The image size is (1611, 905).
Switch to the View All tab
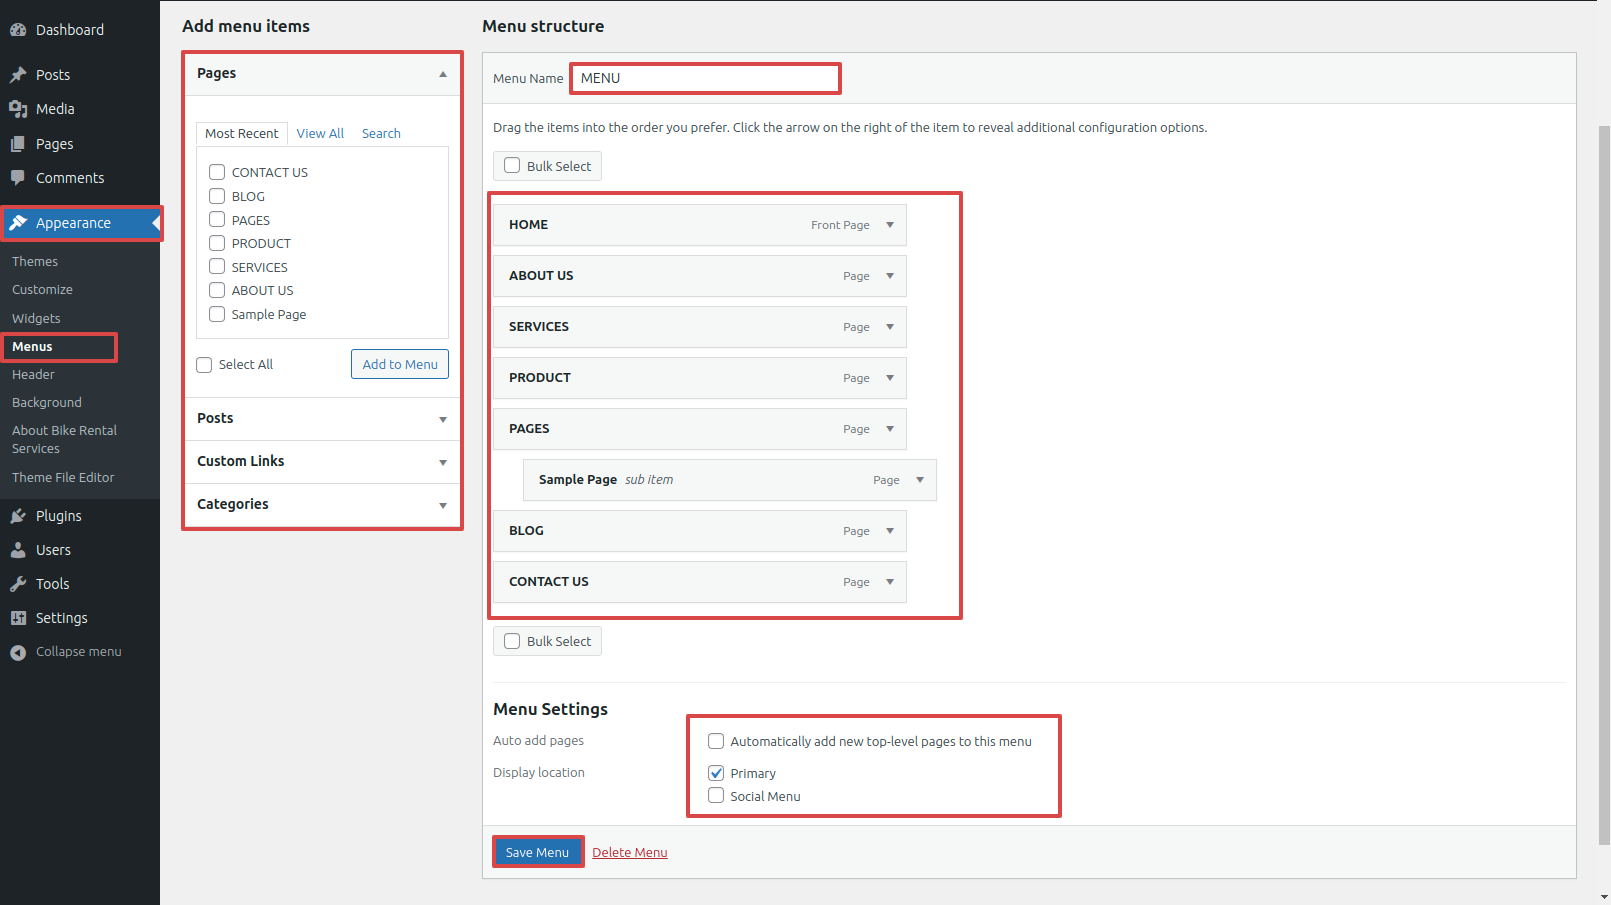pyautogui.click(x=320, y=133)
